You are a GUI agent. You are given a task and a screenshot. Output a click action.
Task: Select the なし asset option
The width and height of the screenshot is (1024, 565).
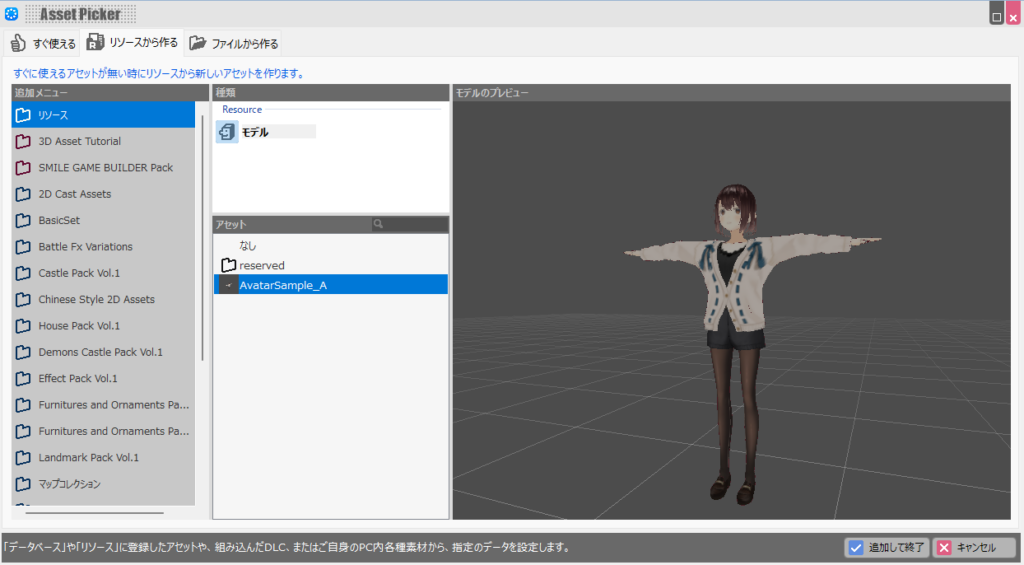[x=248, y=245]
